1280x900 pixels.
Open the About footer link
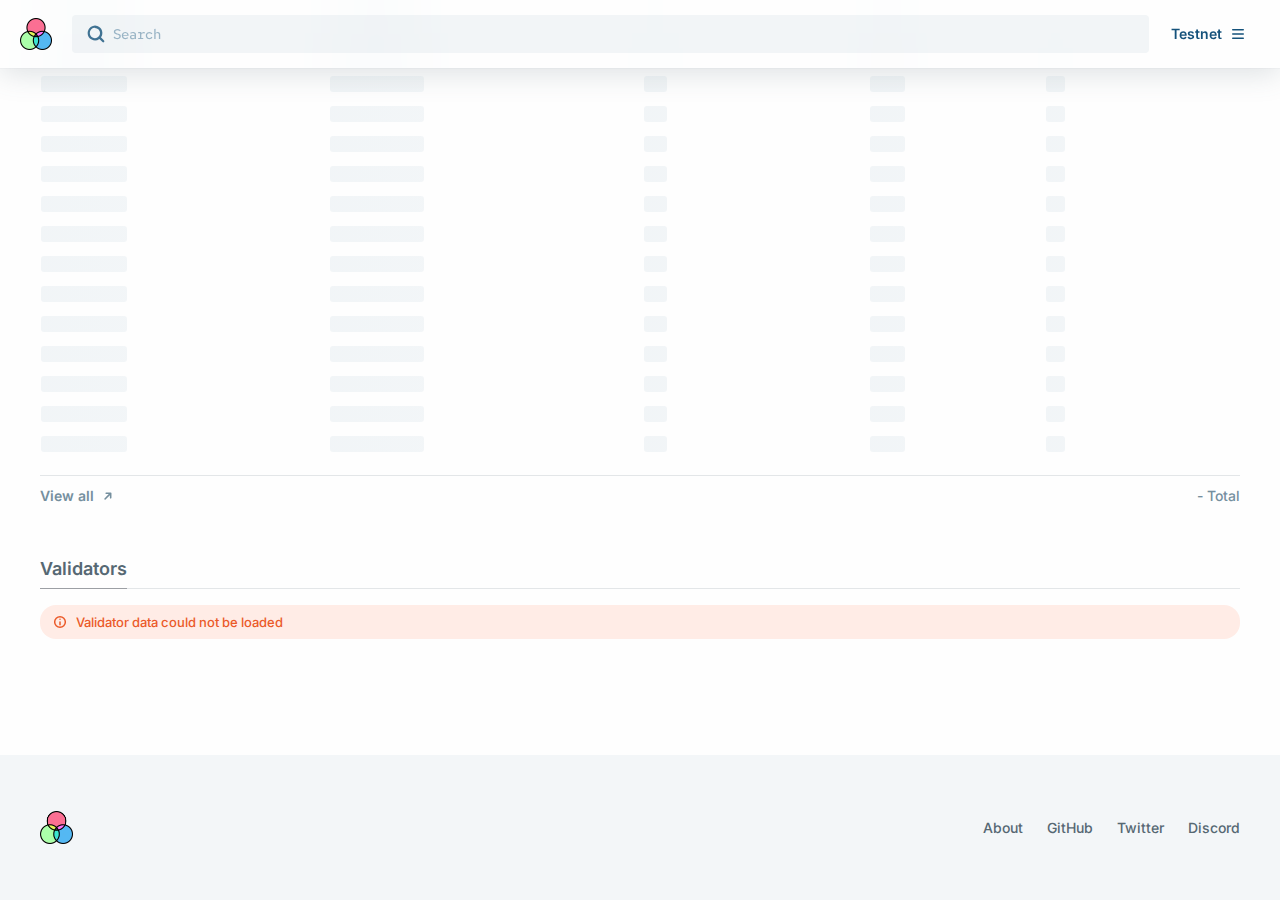(1003, 828)
